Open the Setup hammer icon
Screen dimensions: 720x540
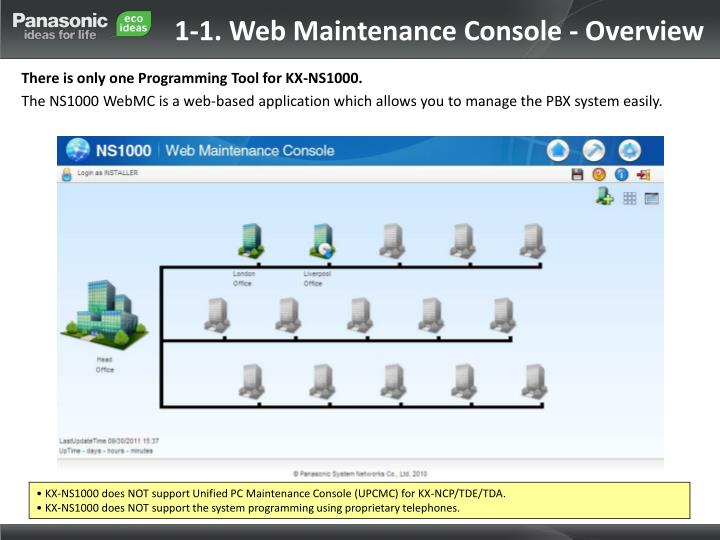[594, 150]
